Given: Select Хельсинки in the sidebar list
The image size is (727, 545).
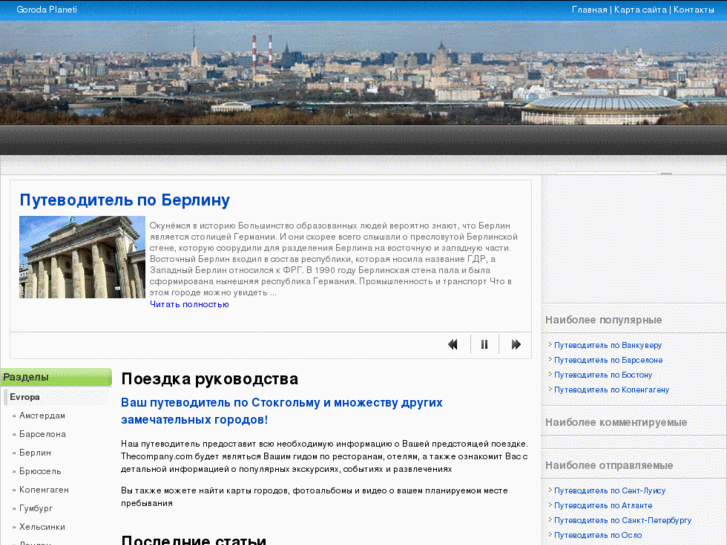Looking at the screenshot, I should click(42, 527).
